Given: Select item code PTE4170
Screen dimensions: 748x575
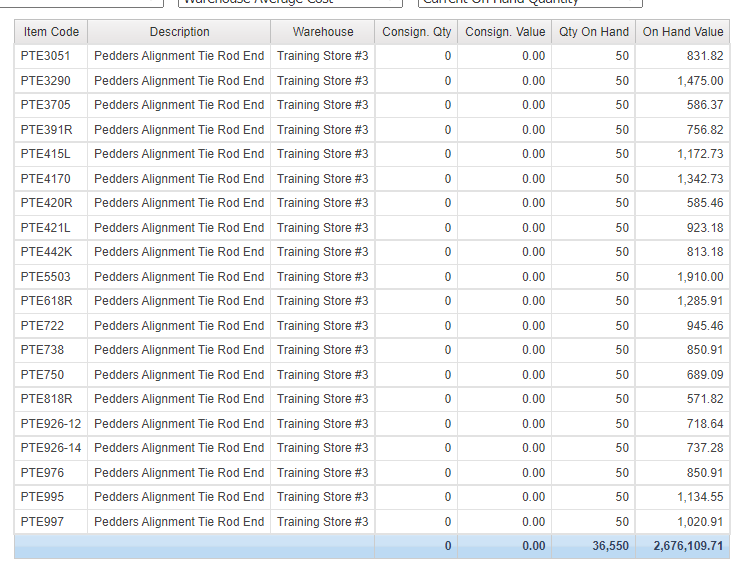Looking at the screenshot, I should (x=45, y=179).
